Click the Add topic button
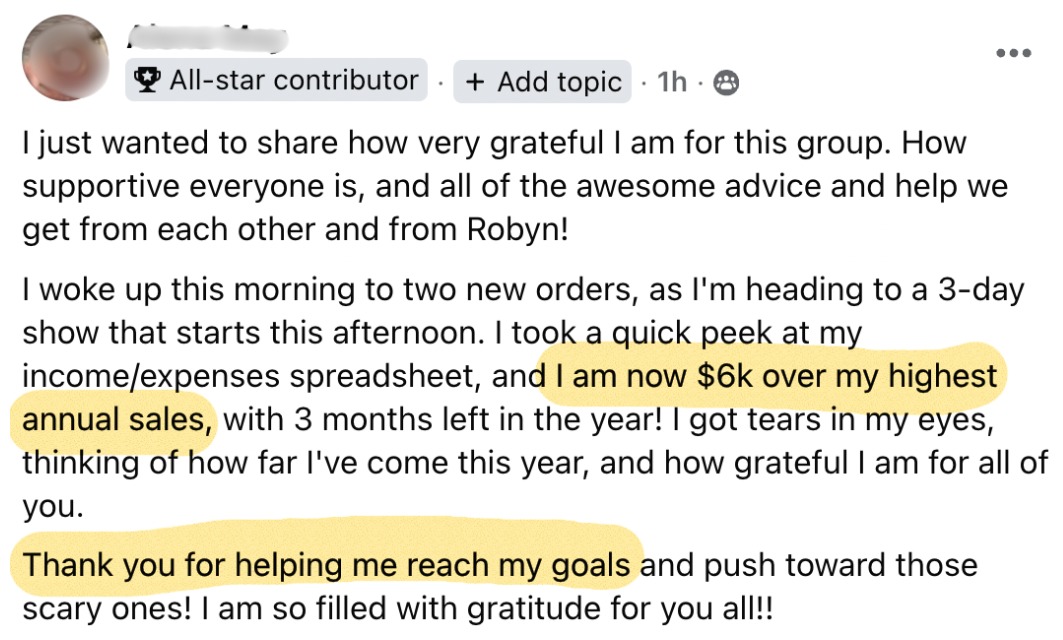Viewport: 1063px width, 640px height. [542, 81]
